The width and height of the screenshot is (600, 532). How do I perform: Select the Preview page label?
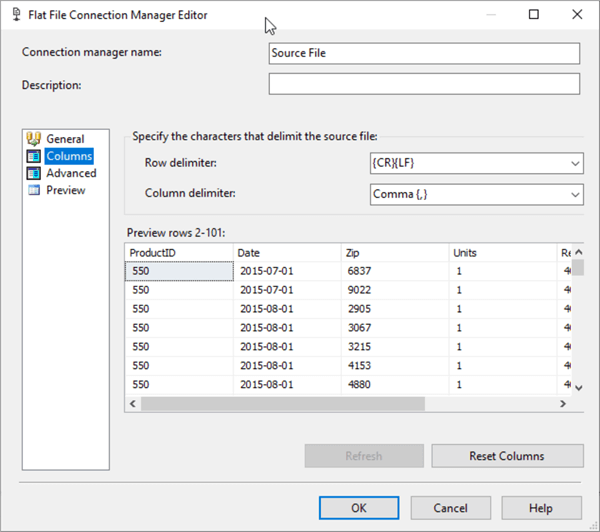click(x=66, y=190)
